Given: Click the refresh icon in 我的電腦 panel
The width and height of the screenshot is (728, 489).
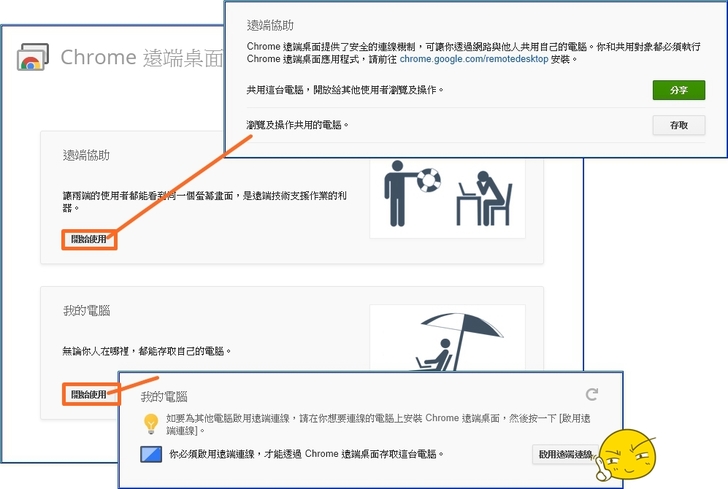Looking at the screenshot, I should [x=592, y=394].
